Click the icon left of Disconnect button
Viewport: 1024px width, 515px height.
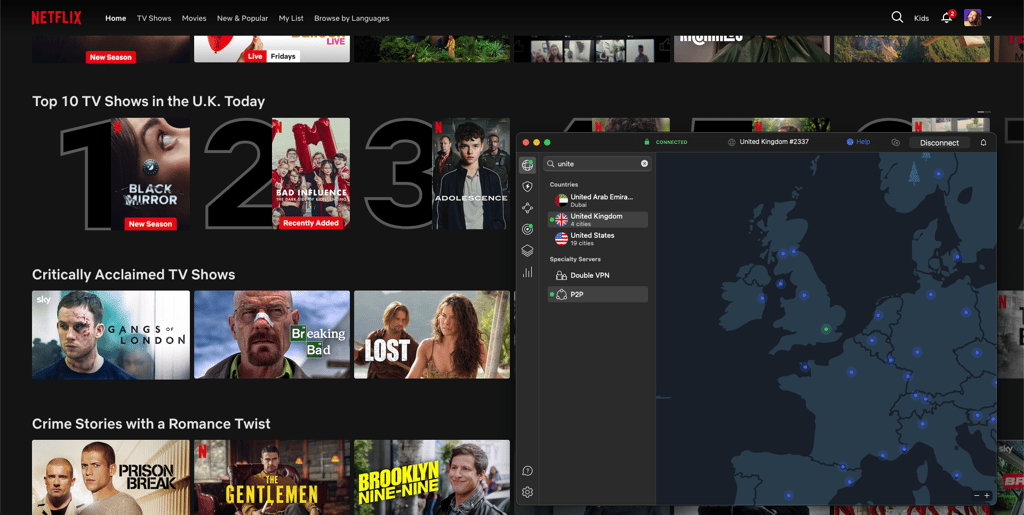[895, 142]
